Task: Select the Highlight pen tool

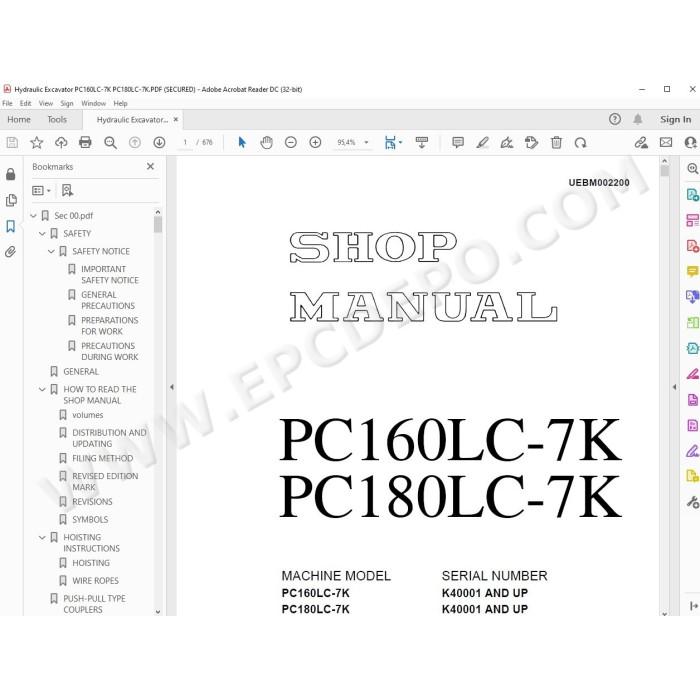Action: click(482, 142)
